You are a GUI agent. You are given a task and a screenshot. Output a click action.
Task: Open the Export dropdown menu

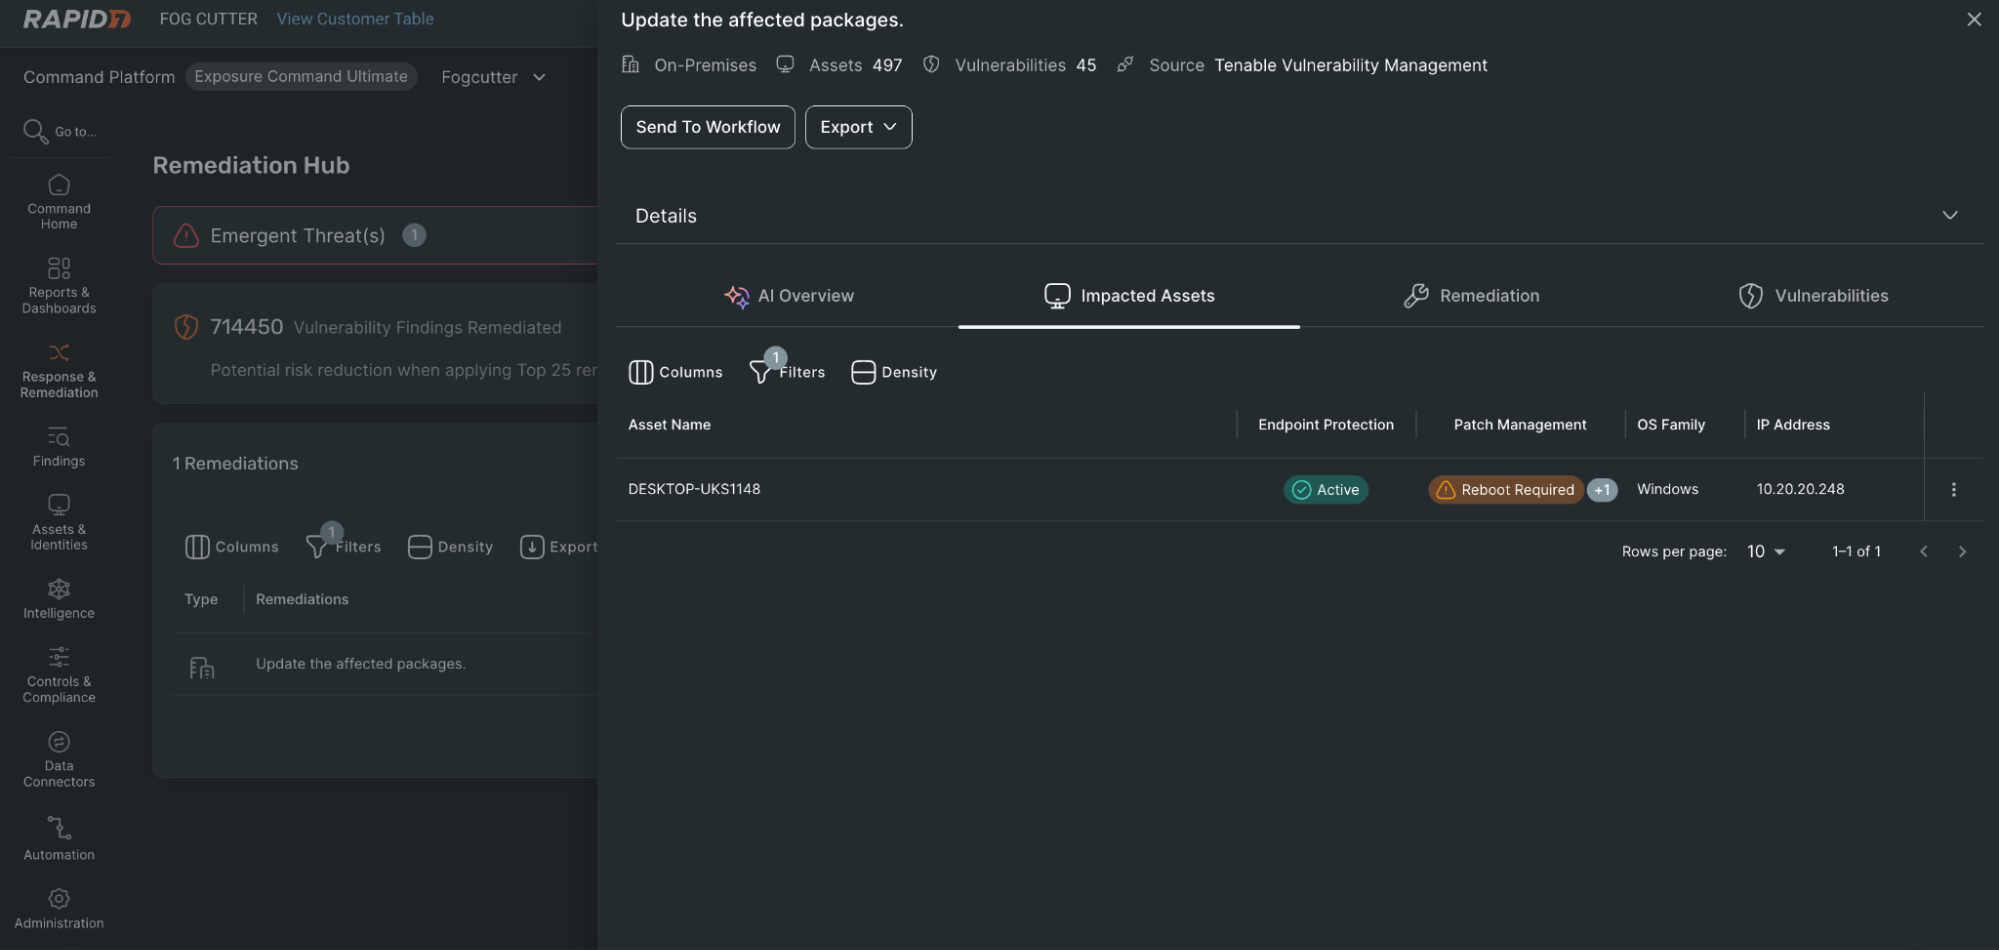858,127
